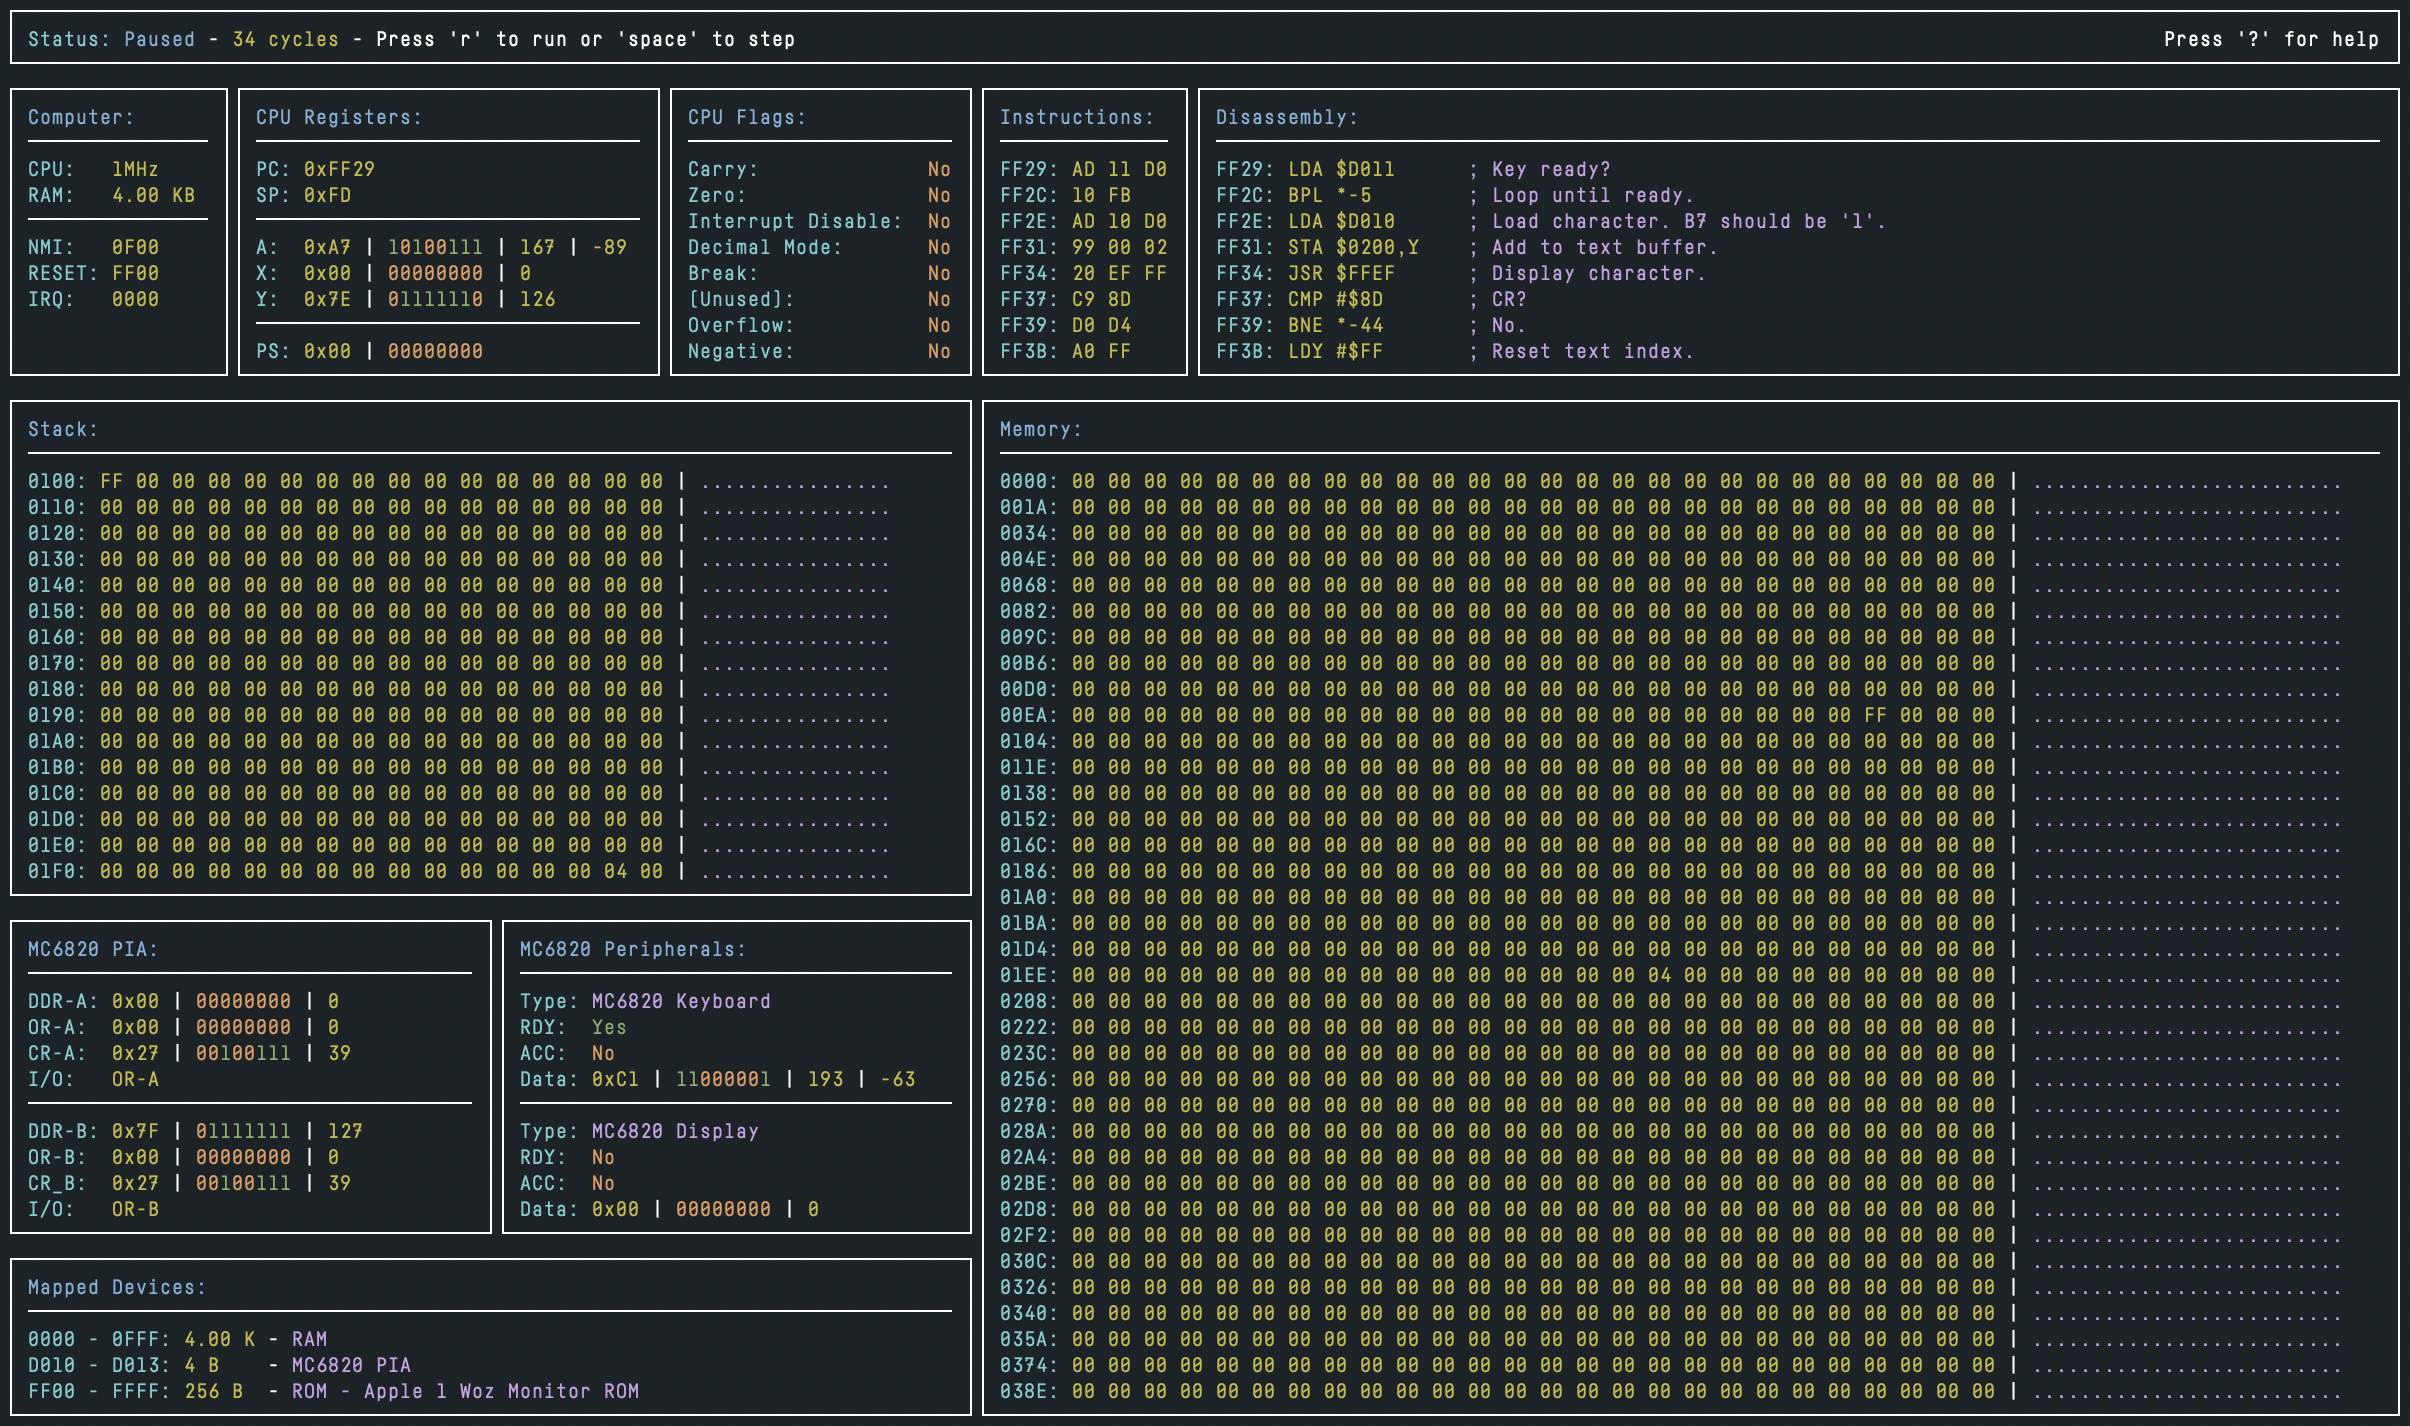Click the CR-A value 0x27

point(135,1053)
